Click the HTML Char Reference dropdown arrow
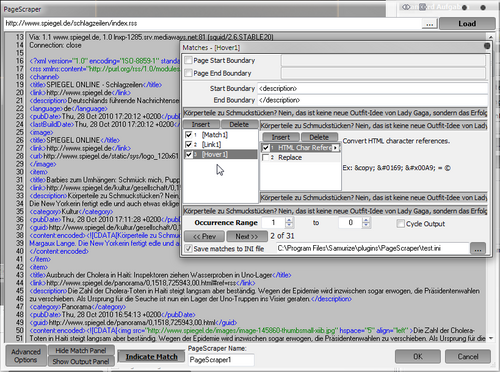Screen dimensions: 500x372 click(335, 148)
